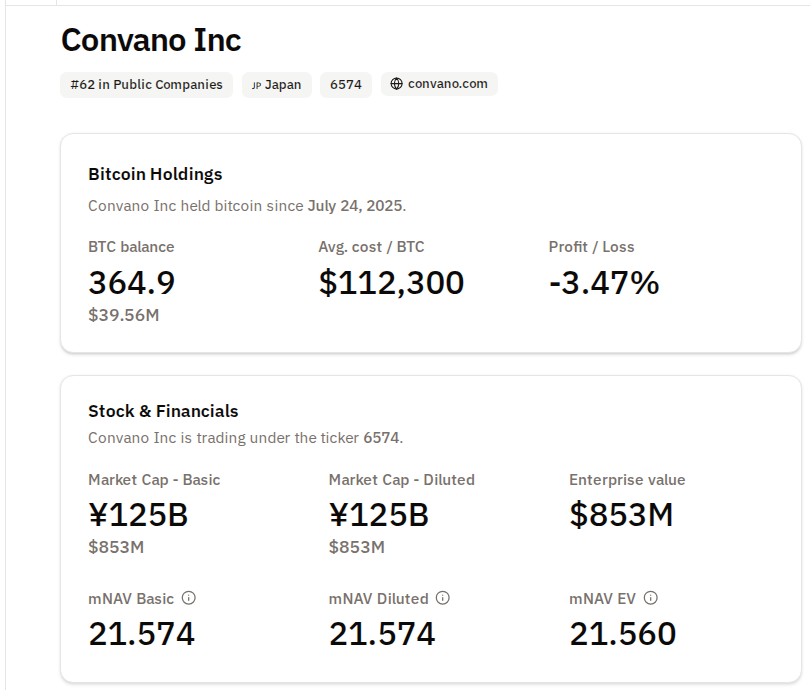Click the -3.47% Profit / Loss figure
The image size is (810, 690).
604,283
